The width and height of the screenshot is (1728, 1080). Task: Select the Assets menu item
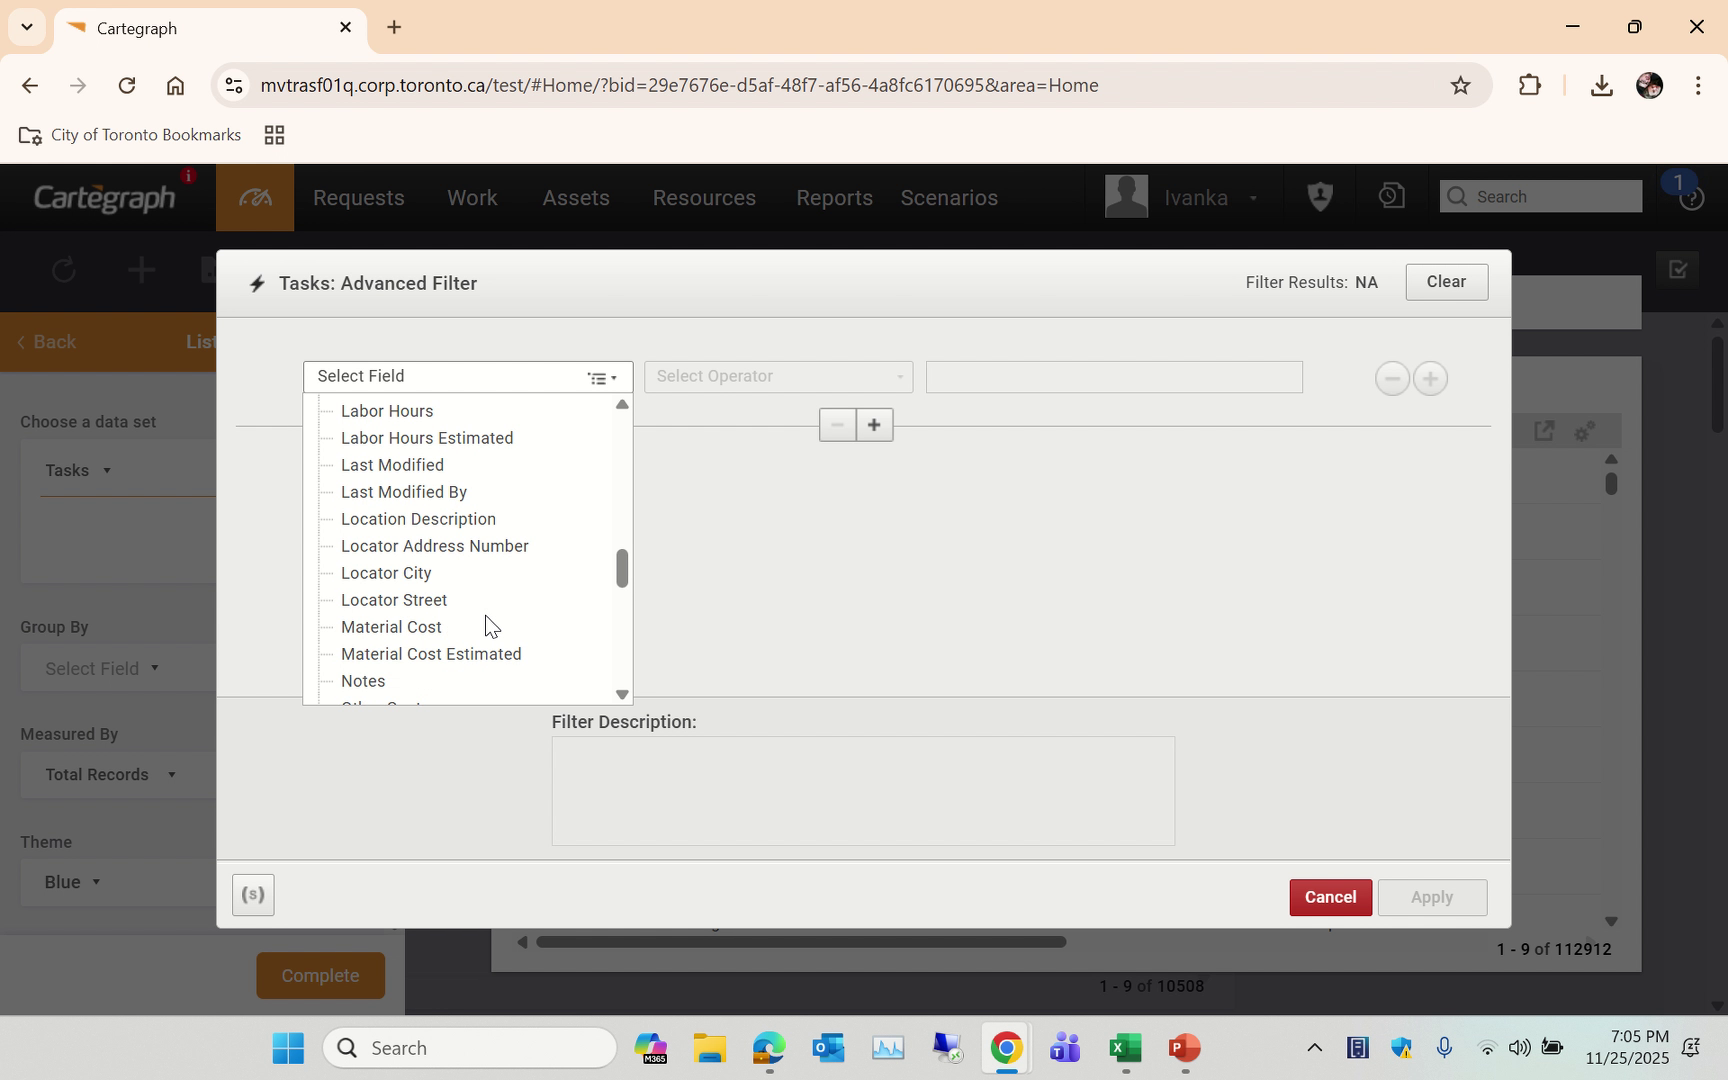576,197
